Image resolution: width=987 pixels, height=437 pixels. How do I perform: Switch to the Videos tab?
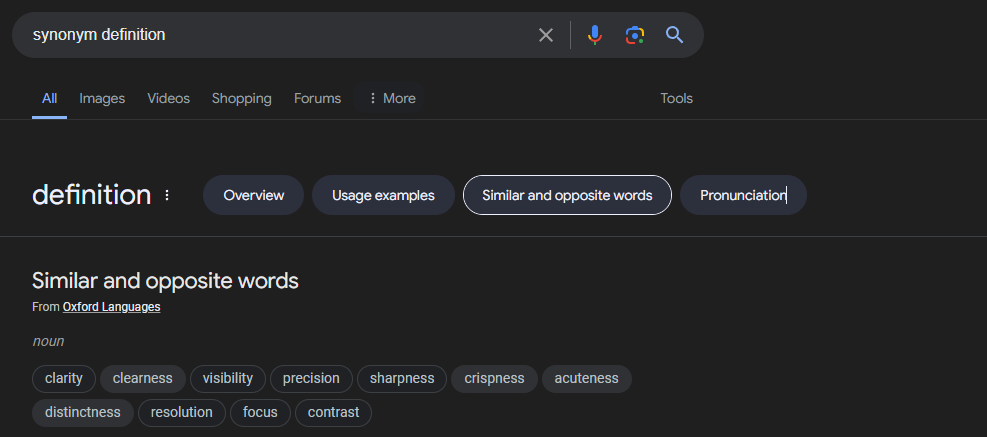[x=168, y=98]
